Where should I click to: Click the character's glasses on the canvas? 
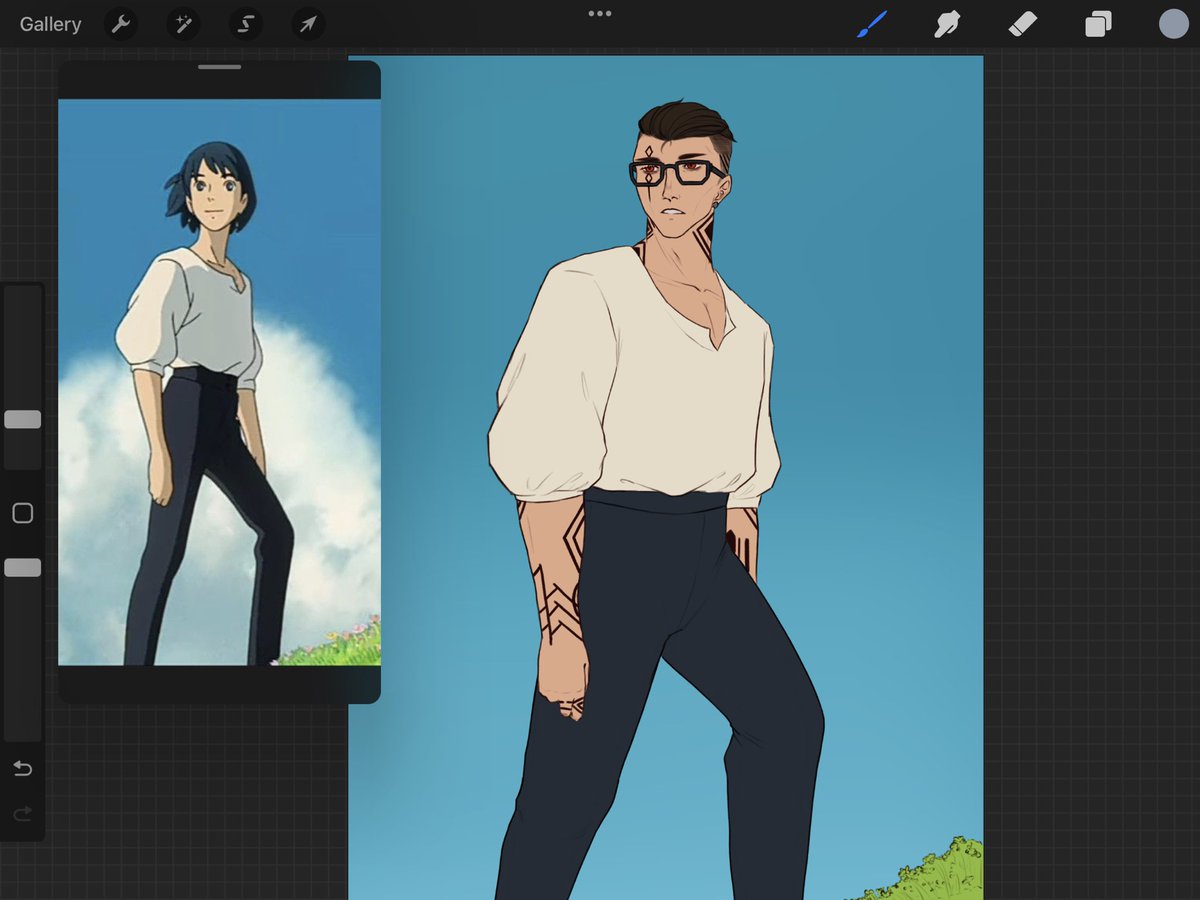coord(676,172)
